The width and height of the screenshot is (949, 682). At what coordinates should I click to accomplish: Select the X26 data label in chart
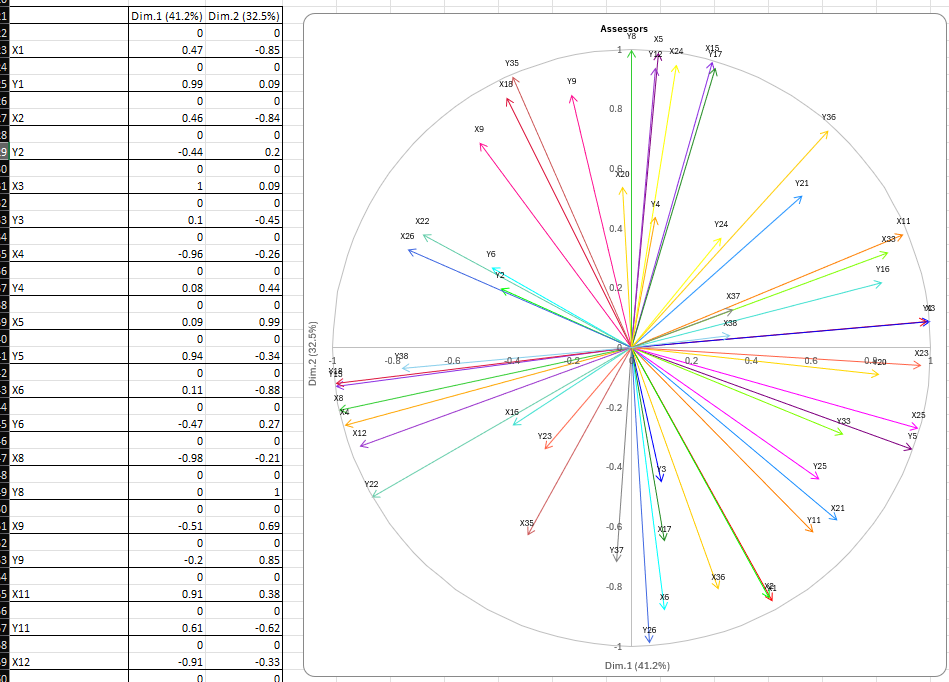coord(407,236)
